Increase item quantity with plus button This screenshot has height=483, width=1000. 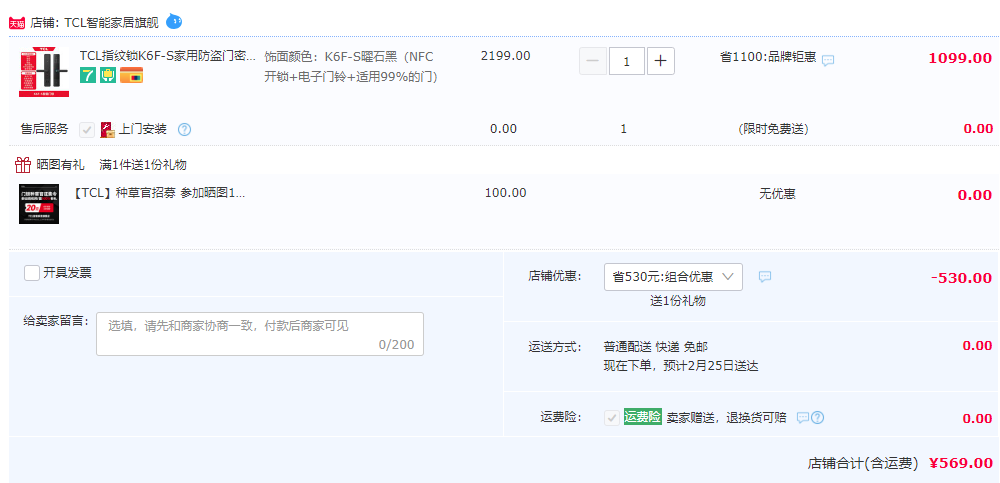pos(661,61)
